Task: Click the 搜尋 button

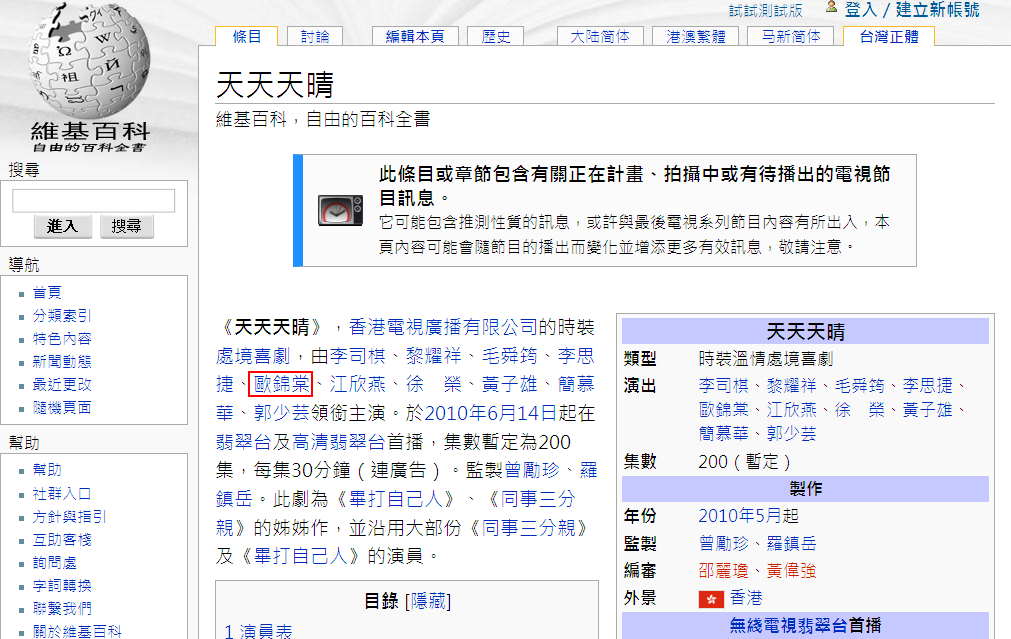Action: pyautogui.click(x=126, y=226)
